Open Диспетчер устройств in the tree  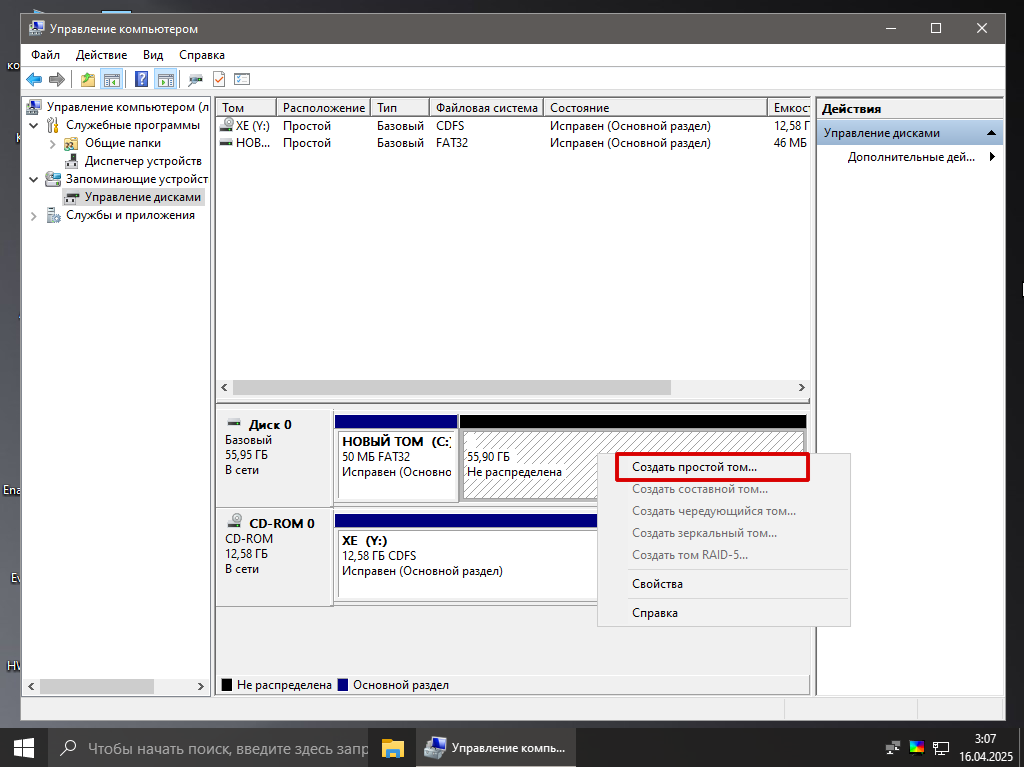click(142, 161)
